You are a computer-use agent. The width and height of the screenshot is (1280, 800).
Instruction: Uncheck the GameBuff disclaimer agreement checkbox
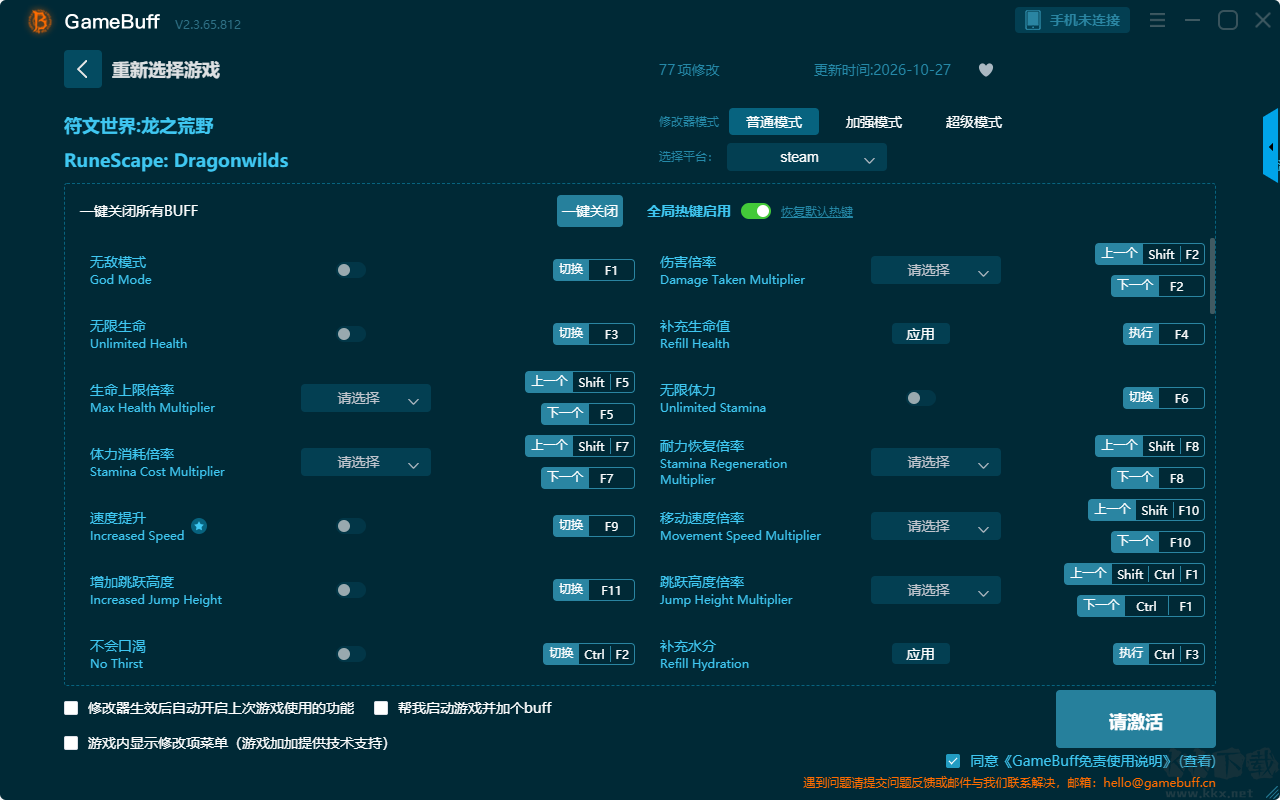click(x=953, y=761)
